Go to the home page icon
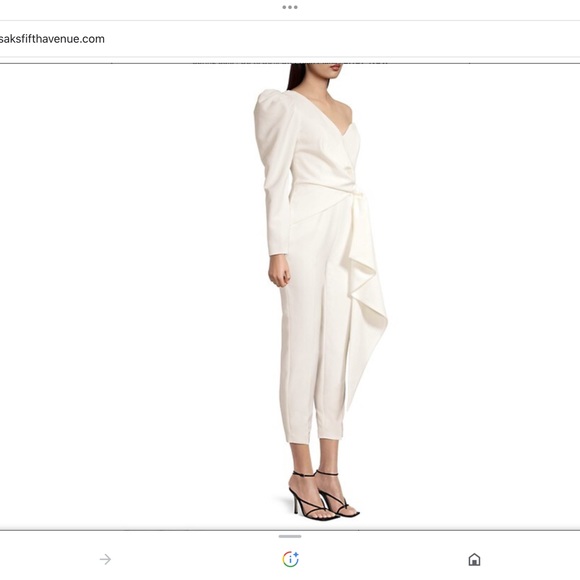 [x=474, y=559]
